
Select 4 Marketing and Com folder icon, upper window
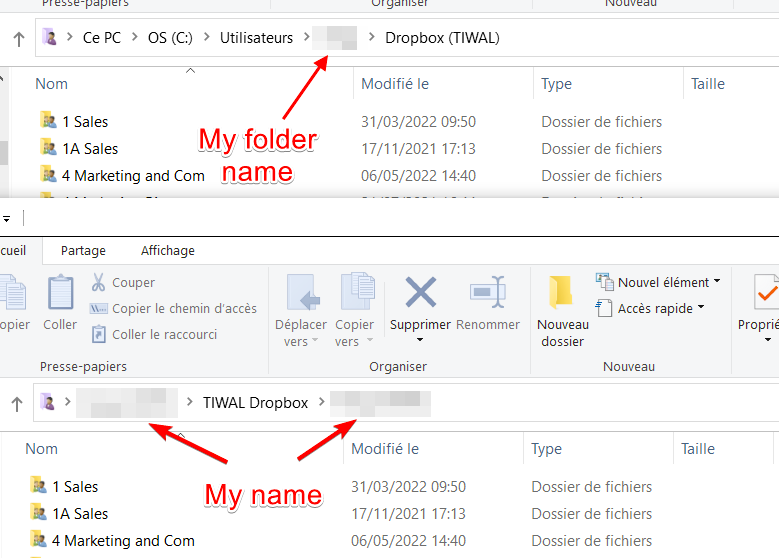click(x=48, y=173)
